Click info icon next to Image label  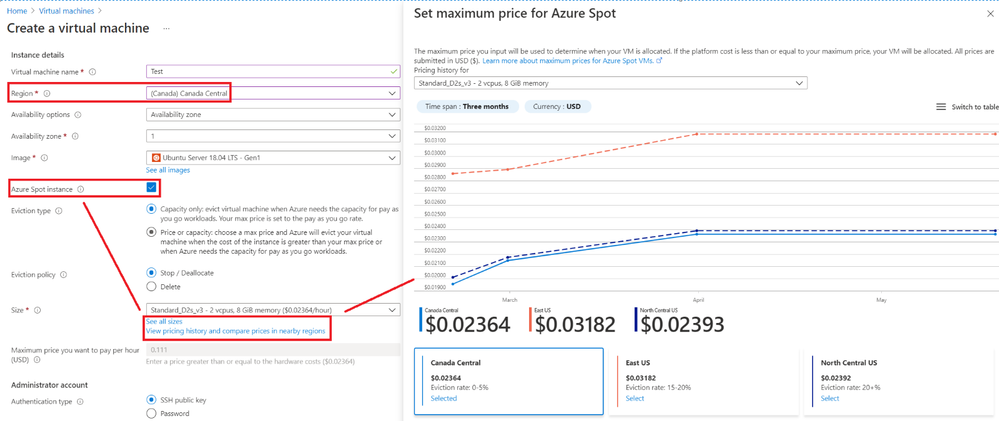[x=44, y=158]
